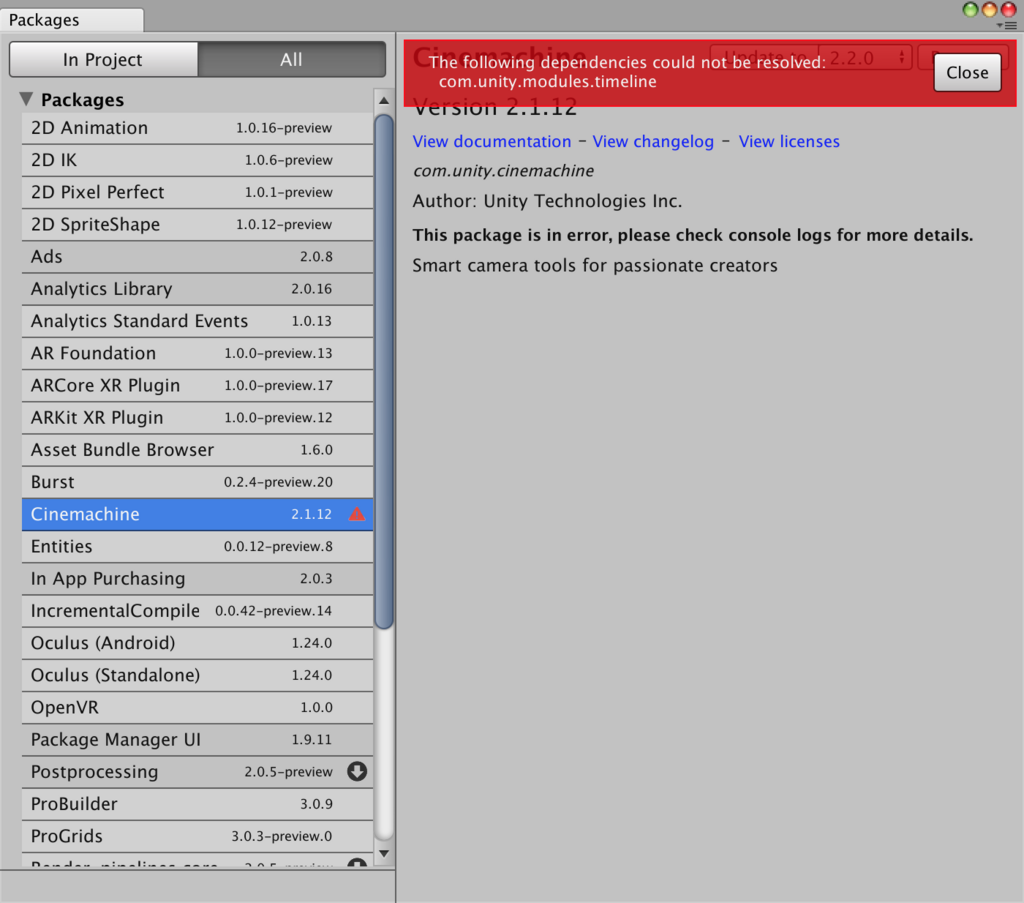Open the 2.2.0 version dropdown

(865, 57)
